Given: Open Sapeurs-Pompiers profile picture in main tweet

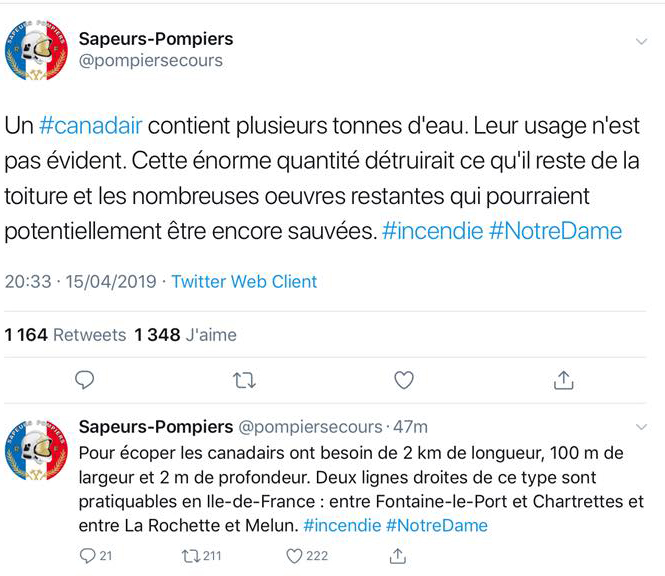Looking at the screenshot, I should pos(36,52).
